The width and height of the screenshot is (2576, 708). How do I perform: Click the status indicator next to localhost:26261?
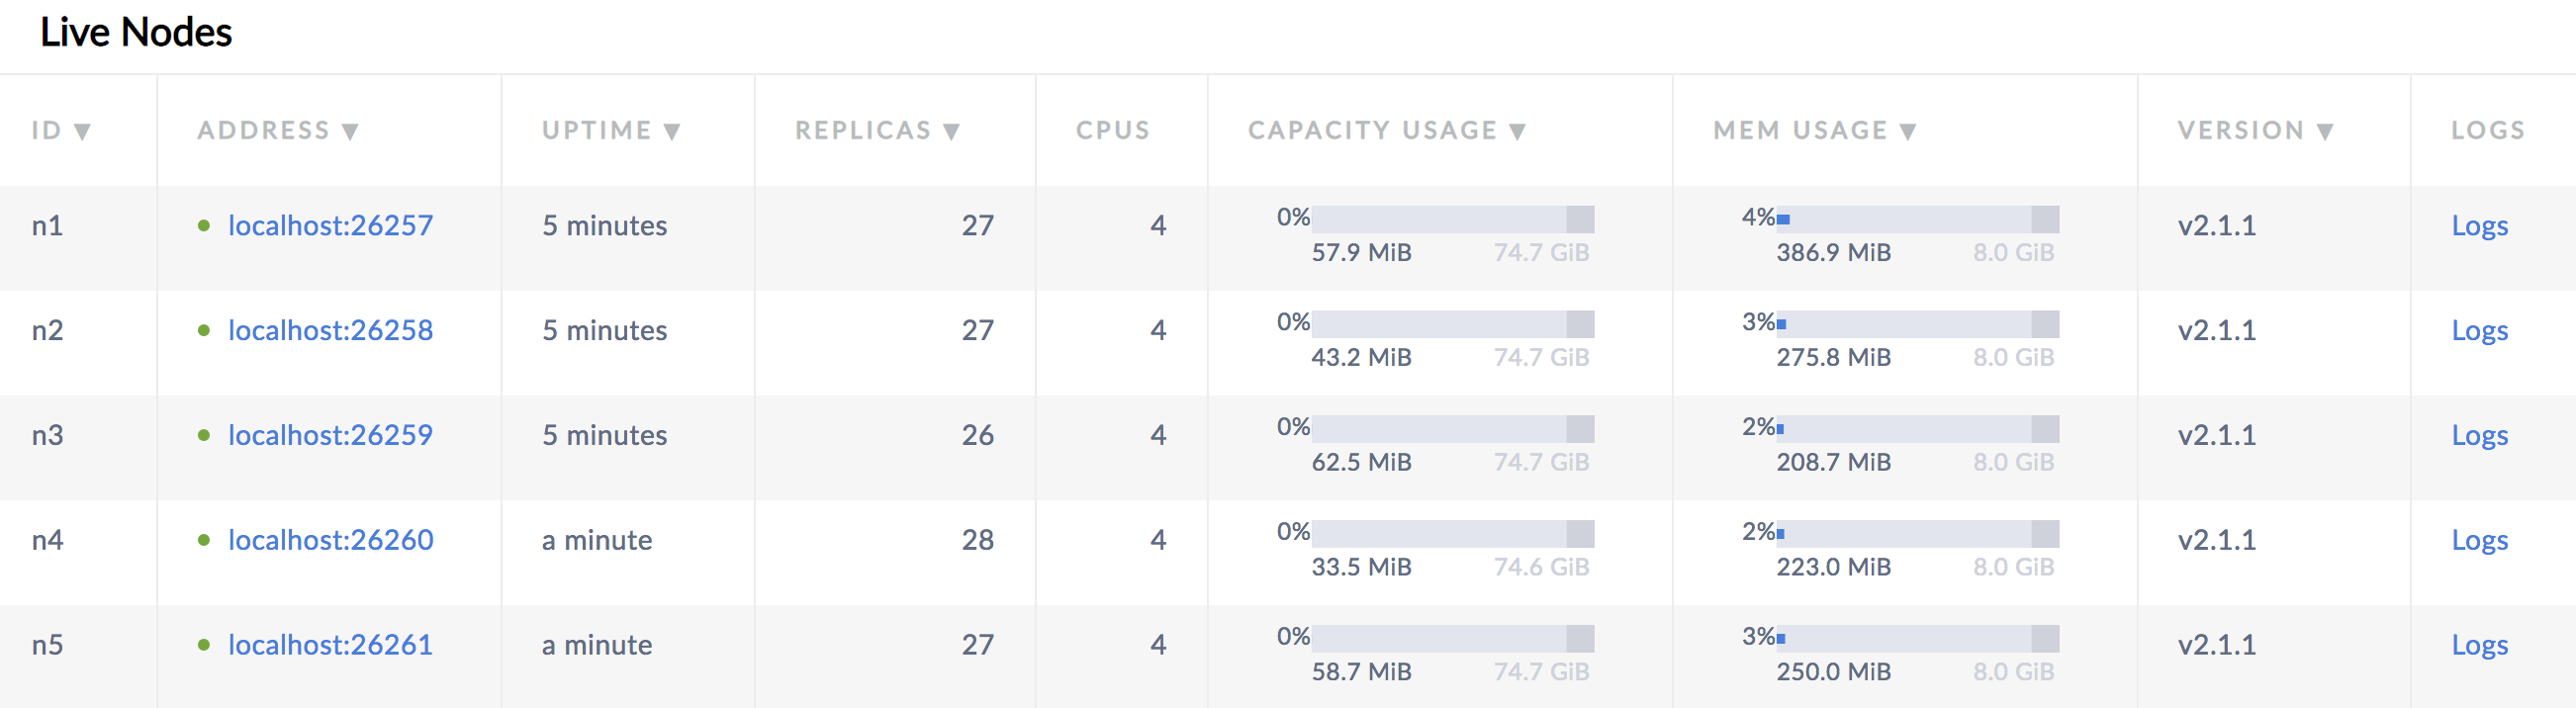[x=207, y=645]
